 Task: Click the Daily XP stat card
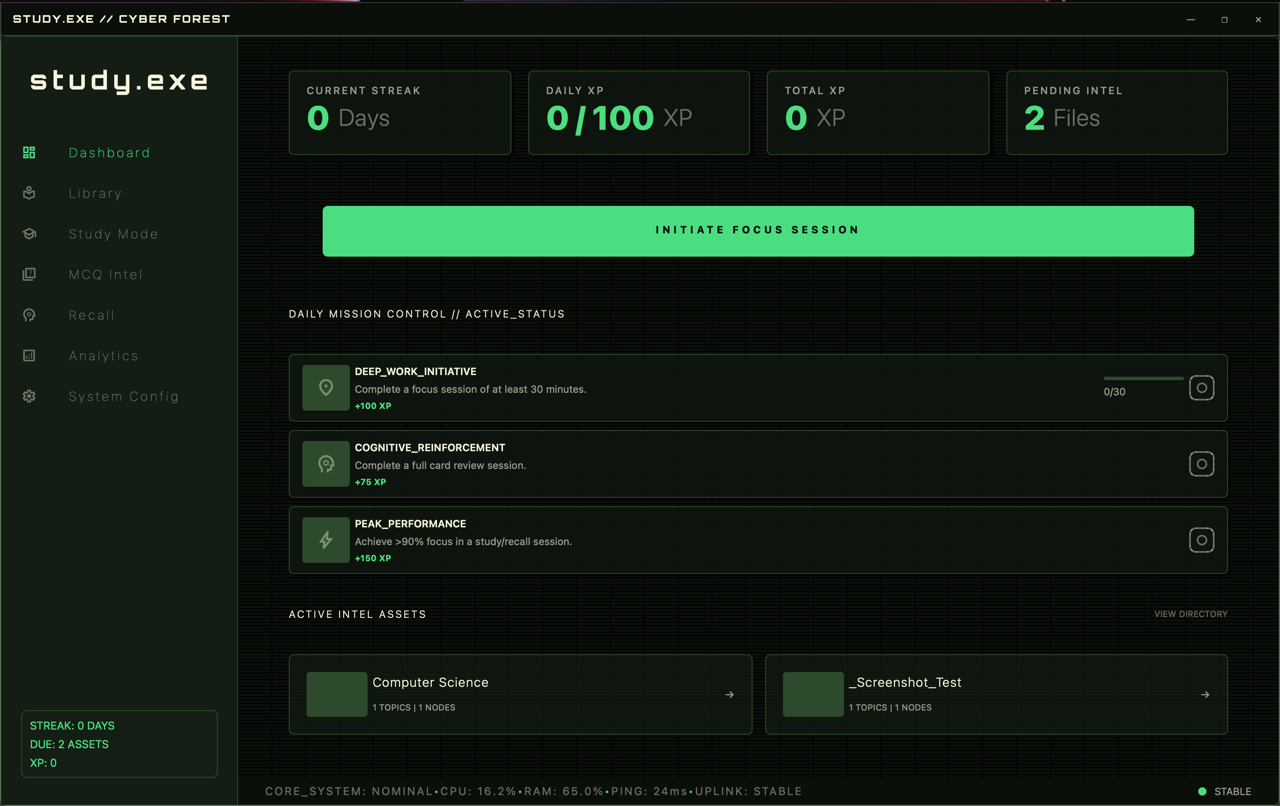coord(639,113)
